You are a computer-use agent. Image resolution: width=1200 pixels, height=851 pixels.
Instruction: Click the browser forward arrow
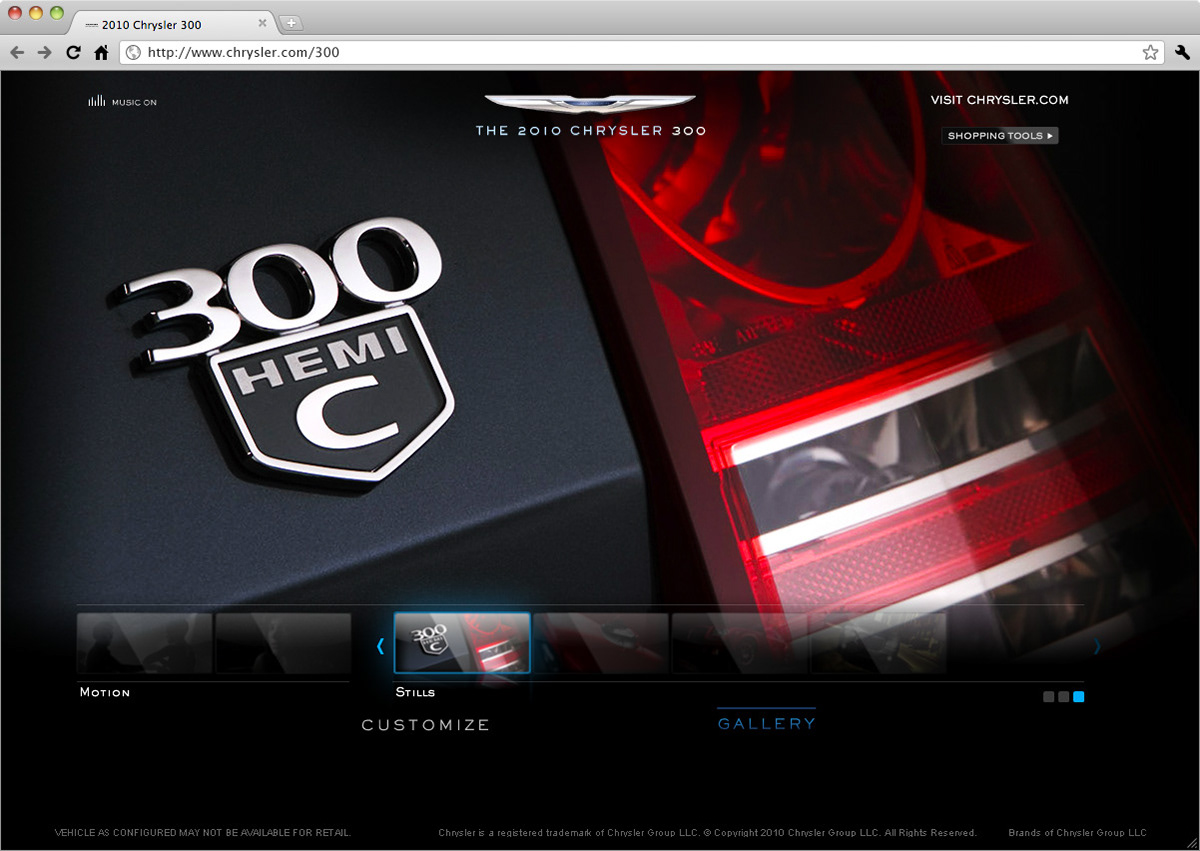coord(44,53)
